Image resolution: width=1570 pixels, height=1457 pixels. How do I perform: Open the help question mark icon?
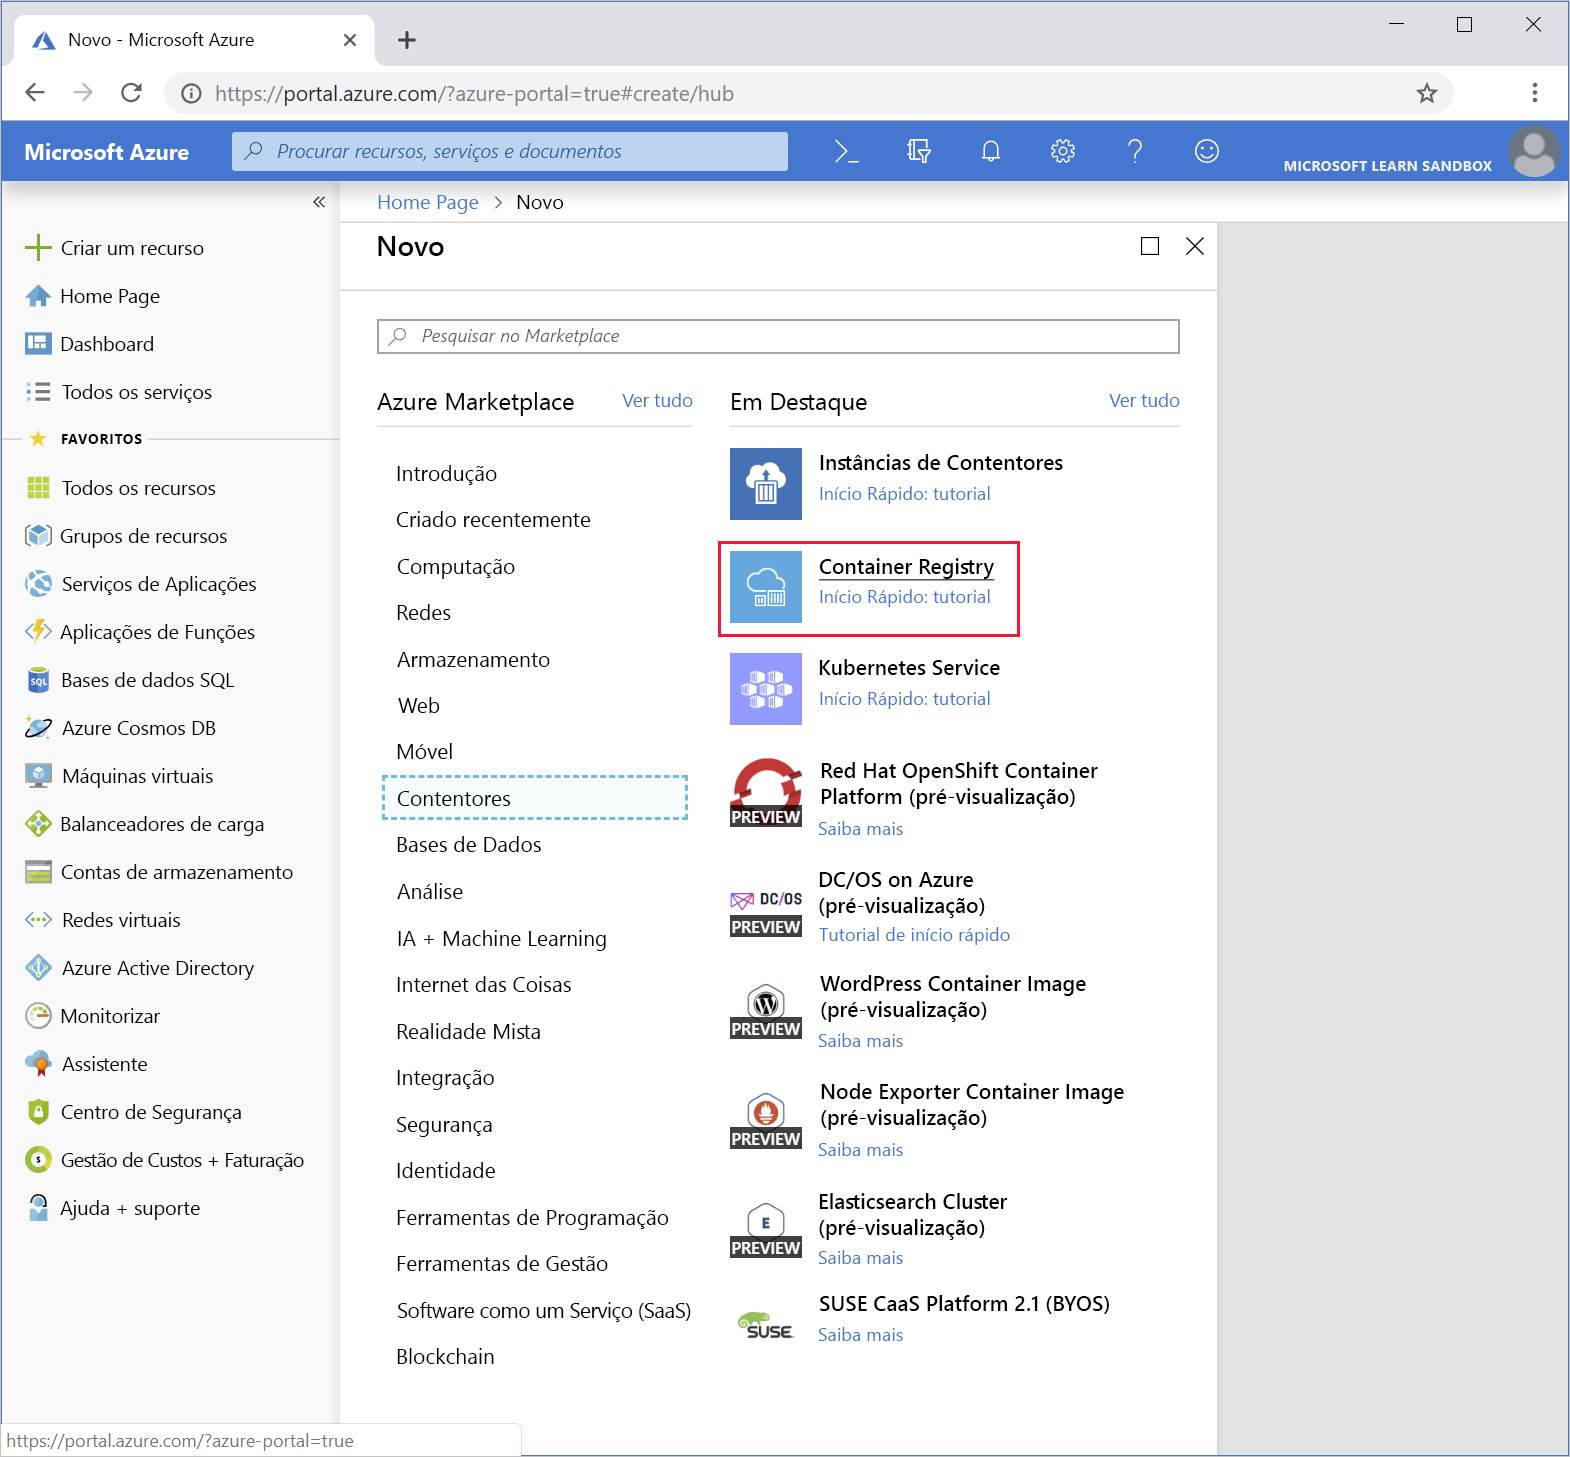1134,151
